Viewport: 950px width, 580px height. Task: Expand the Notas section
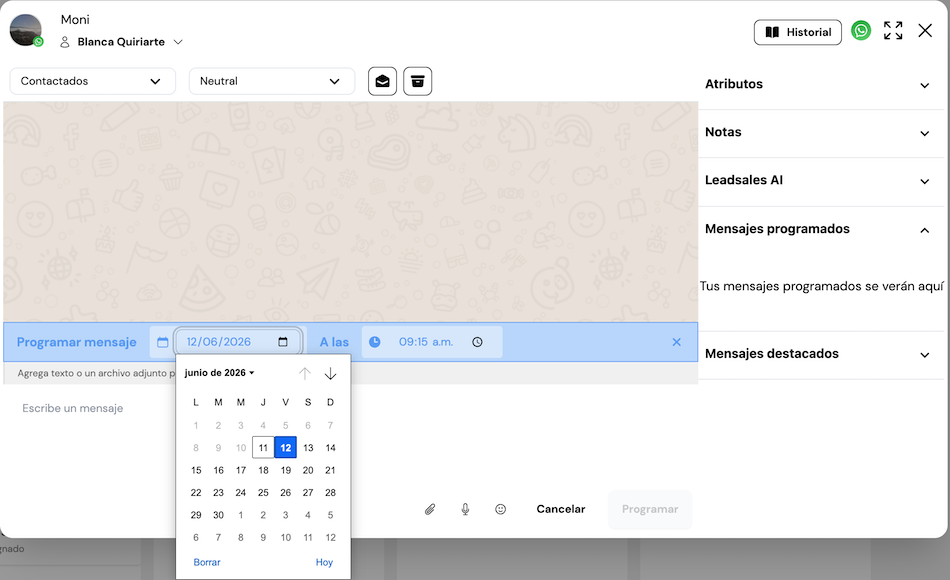coord(821,133)
